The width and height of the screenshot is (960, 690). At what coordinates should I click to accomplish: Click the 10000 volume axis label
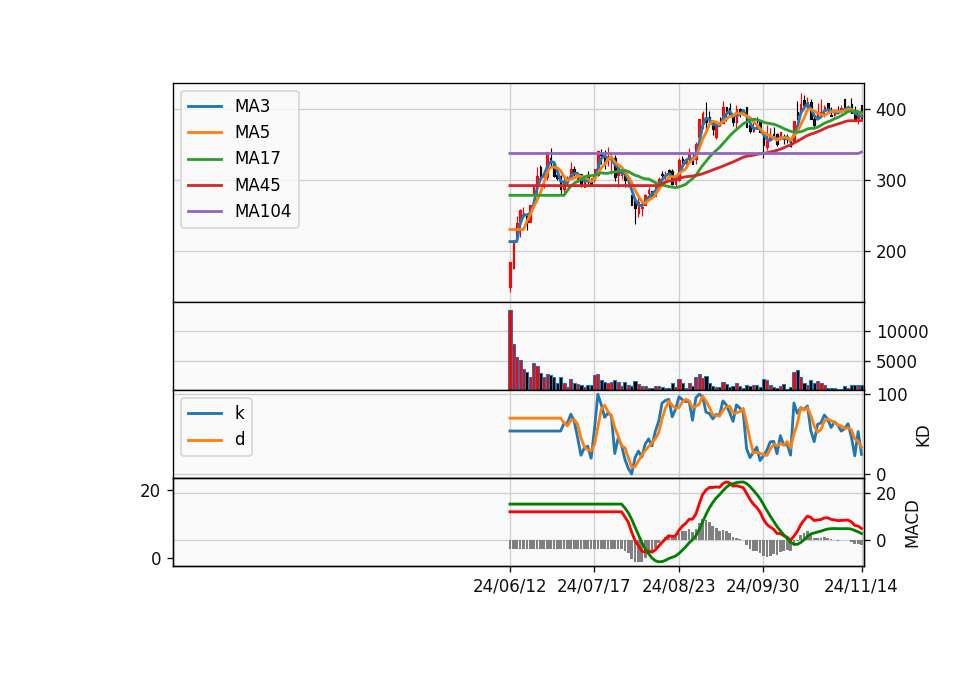tap(902, 332)
